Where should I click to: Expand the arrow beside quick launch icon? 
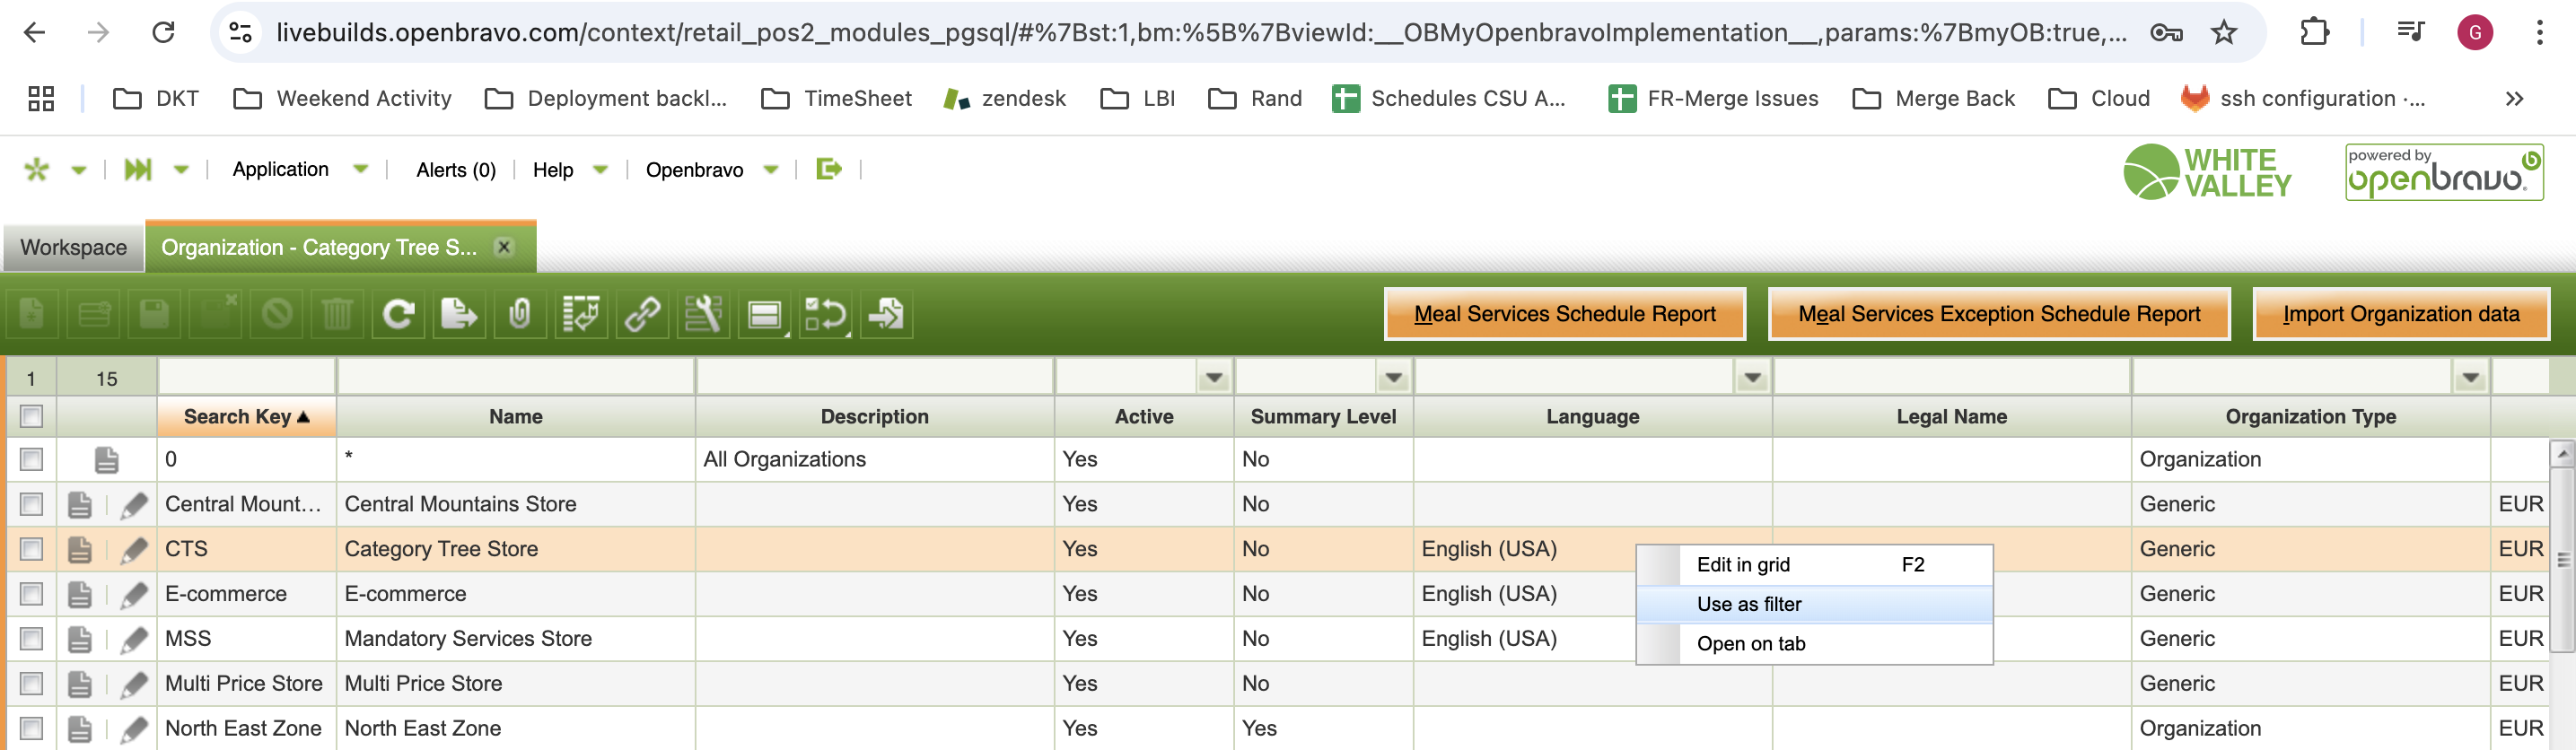pyautogui.click(x=181, y=170)
